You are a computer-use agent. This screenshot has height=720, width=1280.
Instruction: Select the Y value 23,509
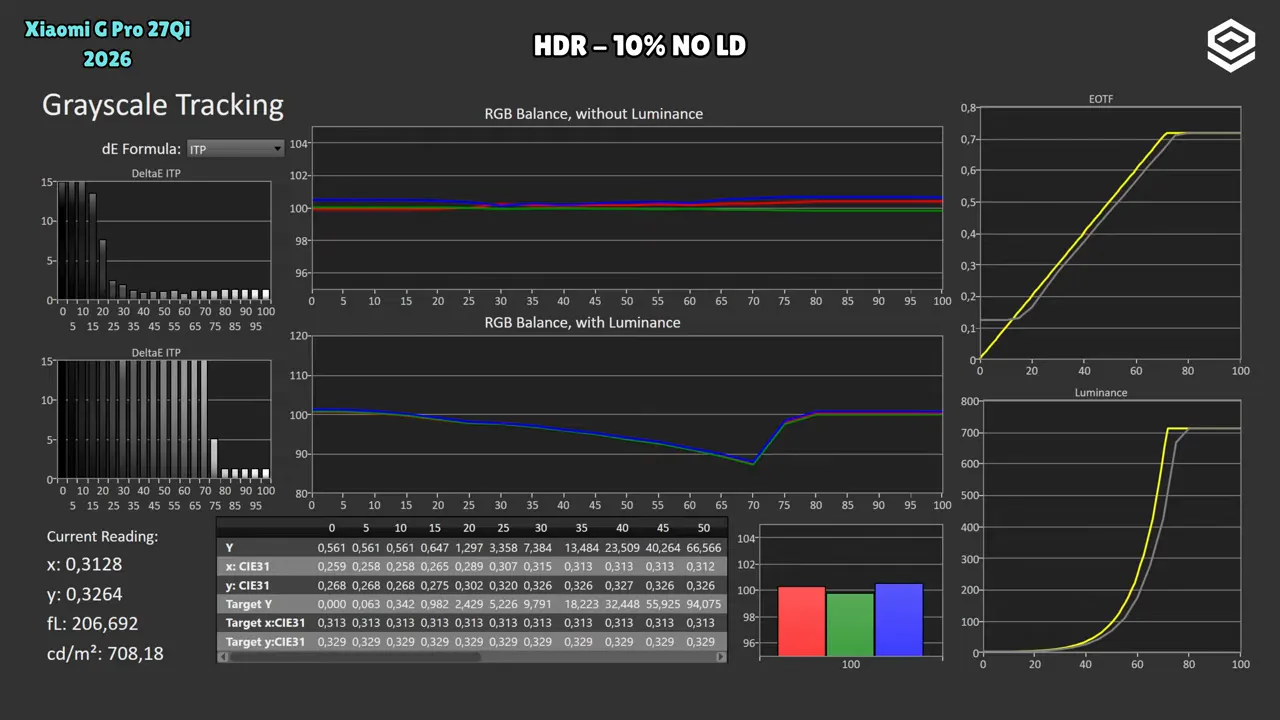[622, 547]
